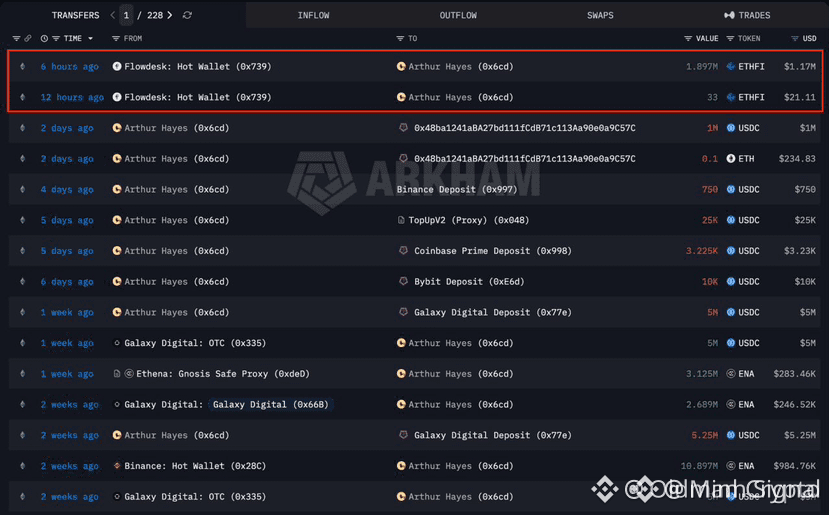
Task: Open Binance: Hot Wallet (0x28C) entity
Action: [x=195, y=466]
